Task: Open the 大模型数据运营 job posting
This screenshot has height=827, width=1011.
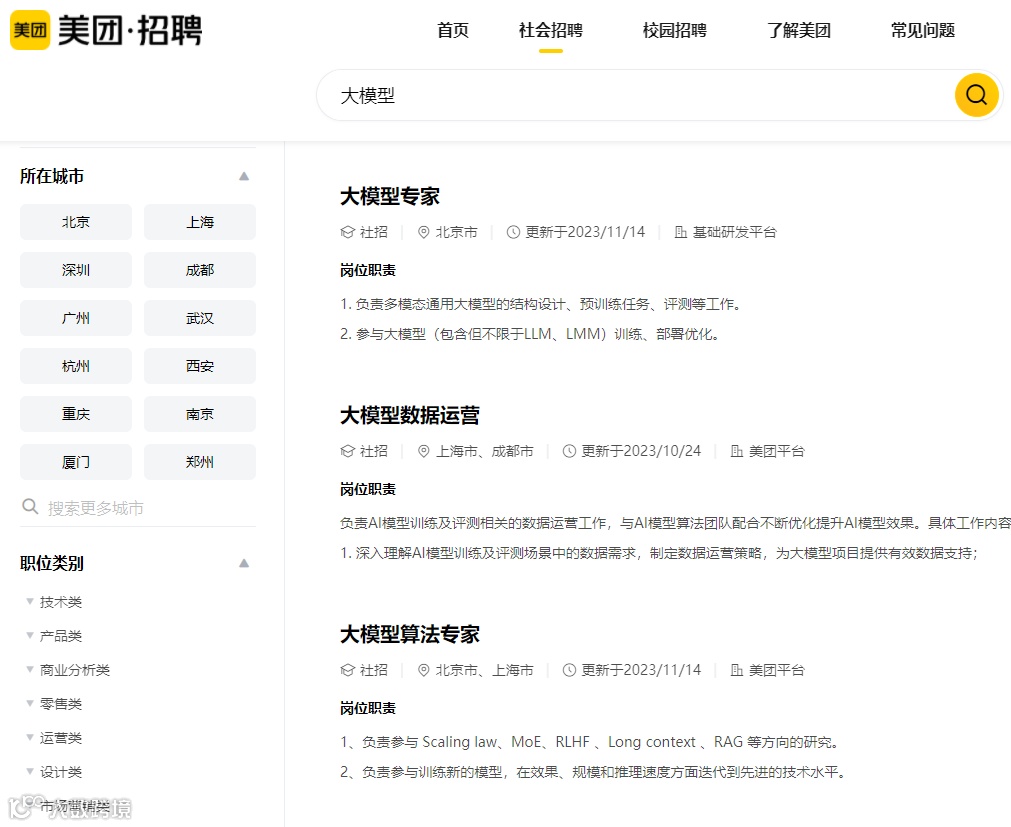Action: (x=409, y=415)
